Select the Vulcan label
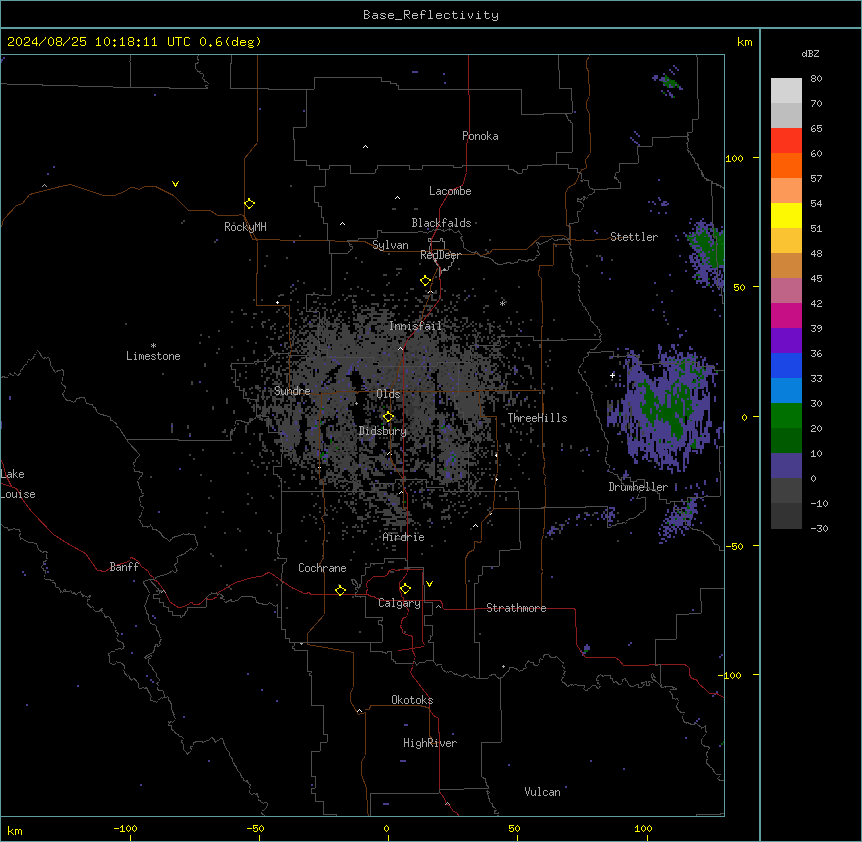The width and height of the screenshot is (862, 842). tap(542, 792)
